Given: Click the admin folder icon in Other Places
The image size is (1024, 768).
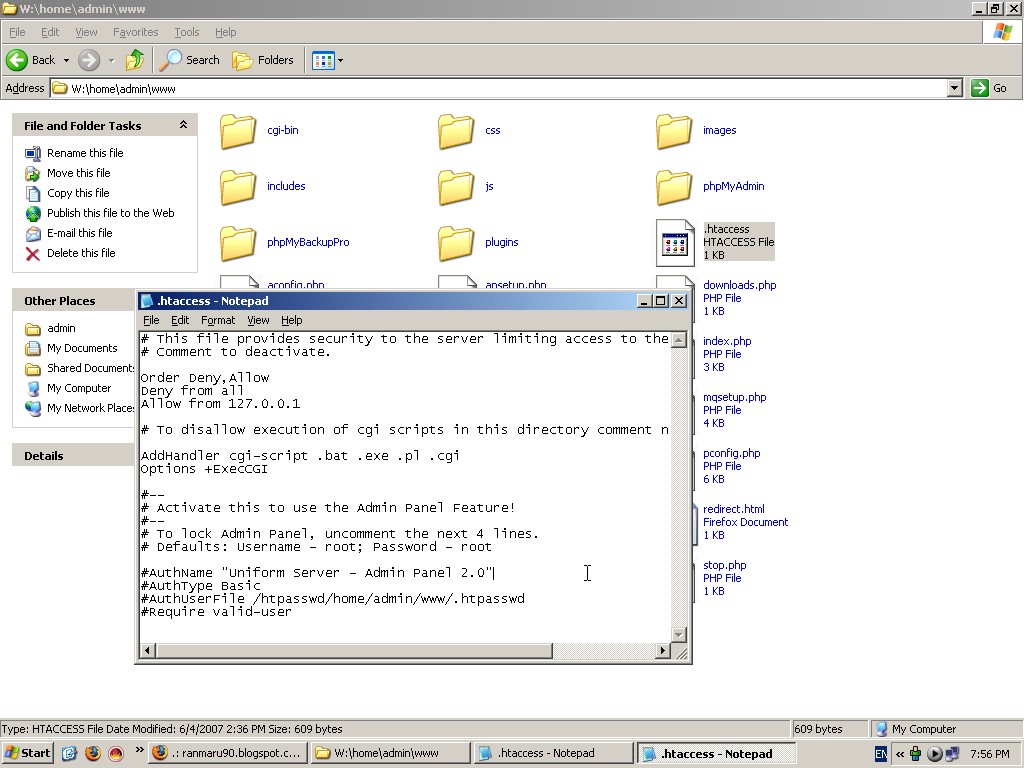Looking at the screenshot, I should coord(33,328).
